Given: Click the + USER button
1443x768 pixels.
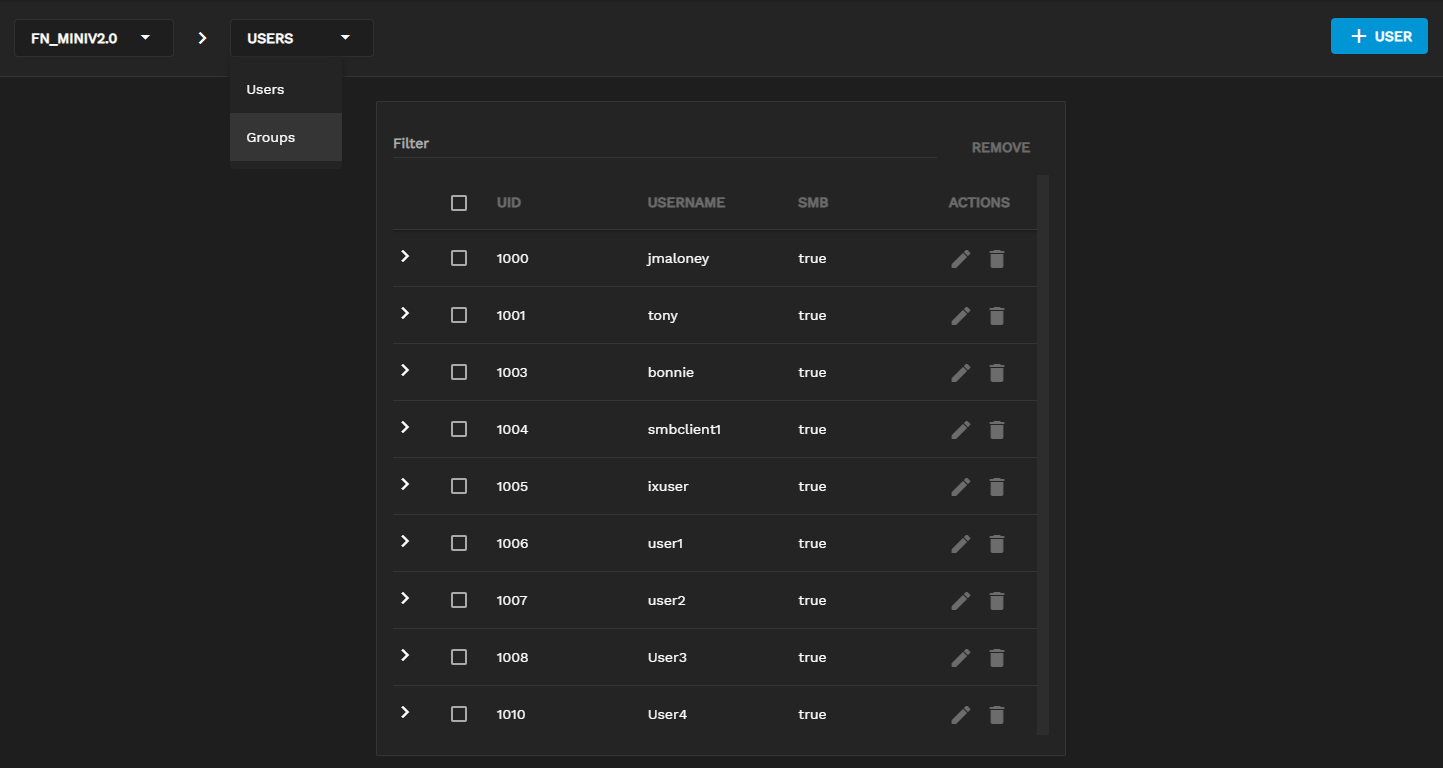Looking at the screenshot, I should 1379,36.
